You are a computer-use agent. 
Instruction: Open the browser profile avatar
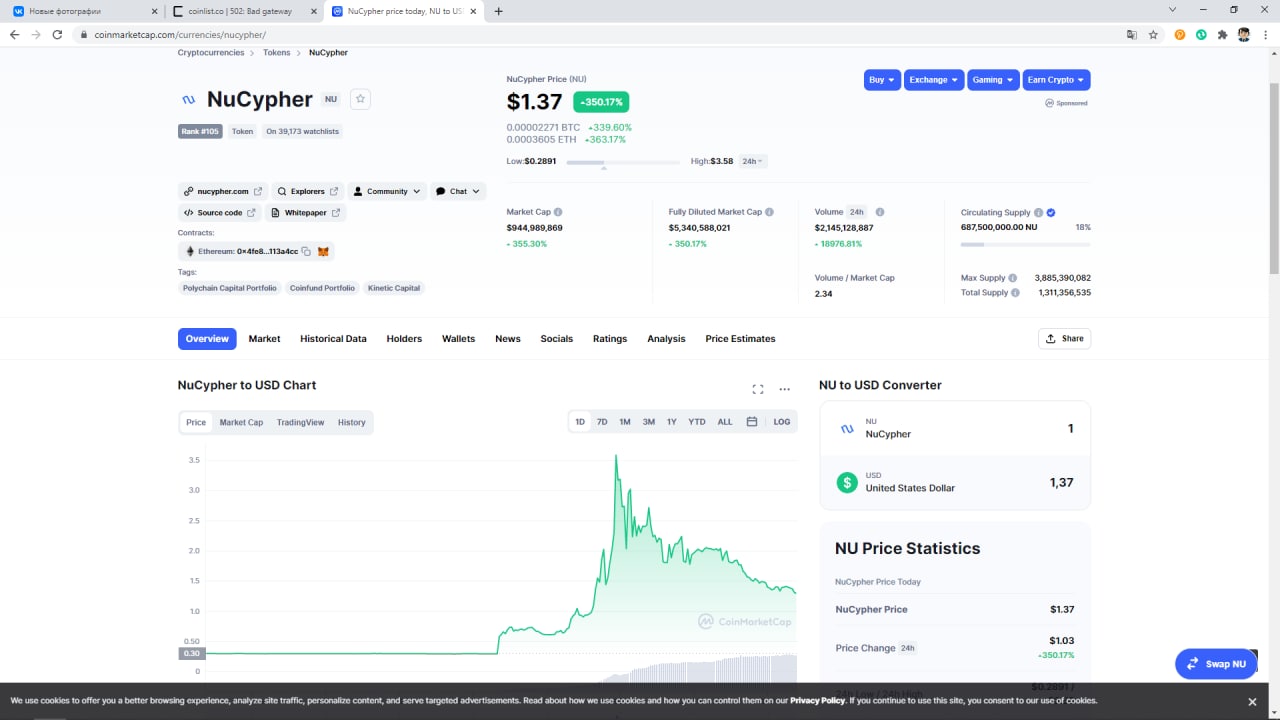point(1244,34)
